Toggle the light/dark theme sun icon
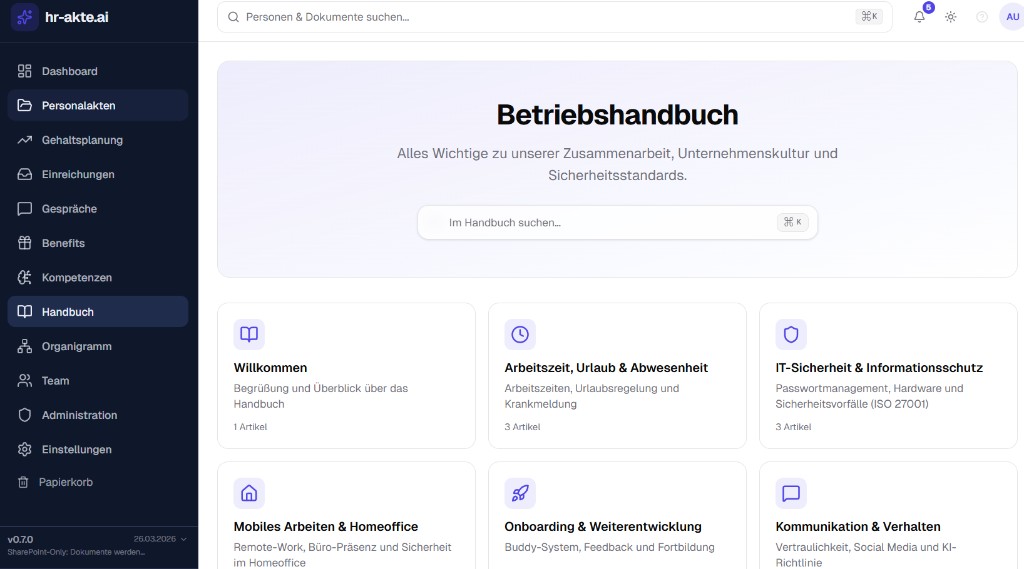This screenshot has width=1024, height=569. [x=951, y=17]
